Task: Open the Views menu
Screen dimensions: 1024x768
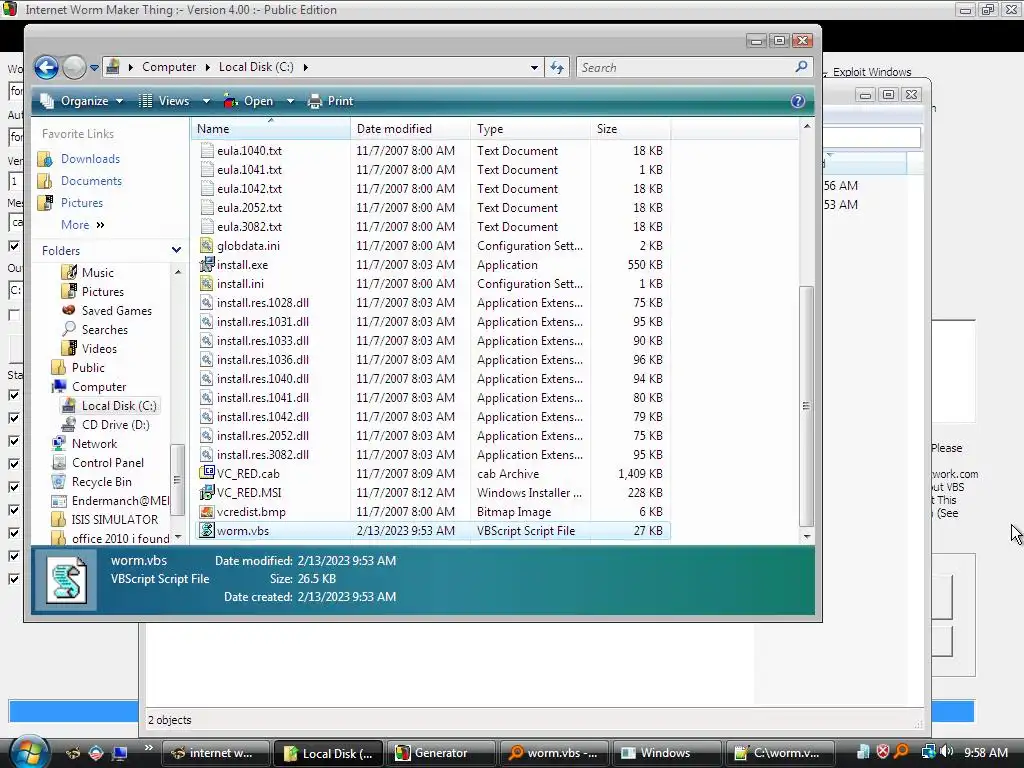Action: (165, 101)
